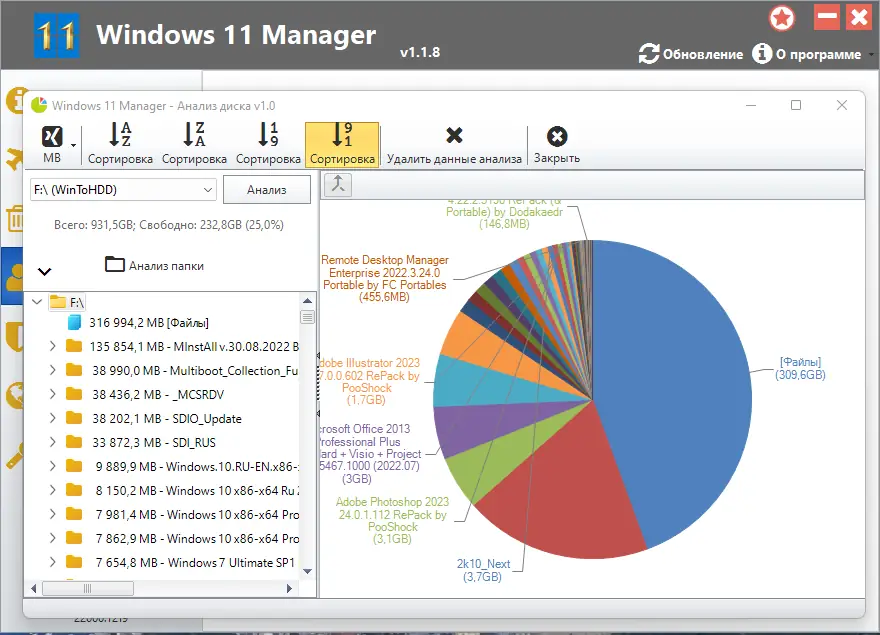
Task: Expand Windows.10.RU-EN.x86 folder
Action: coord(52,466)
